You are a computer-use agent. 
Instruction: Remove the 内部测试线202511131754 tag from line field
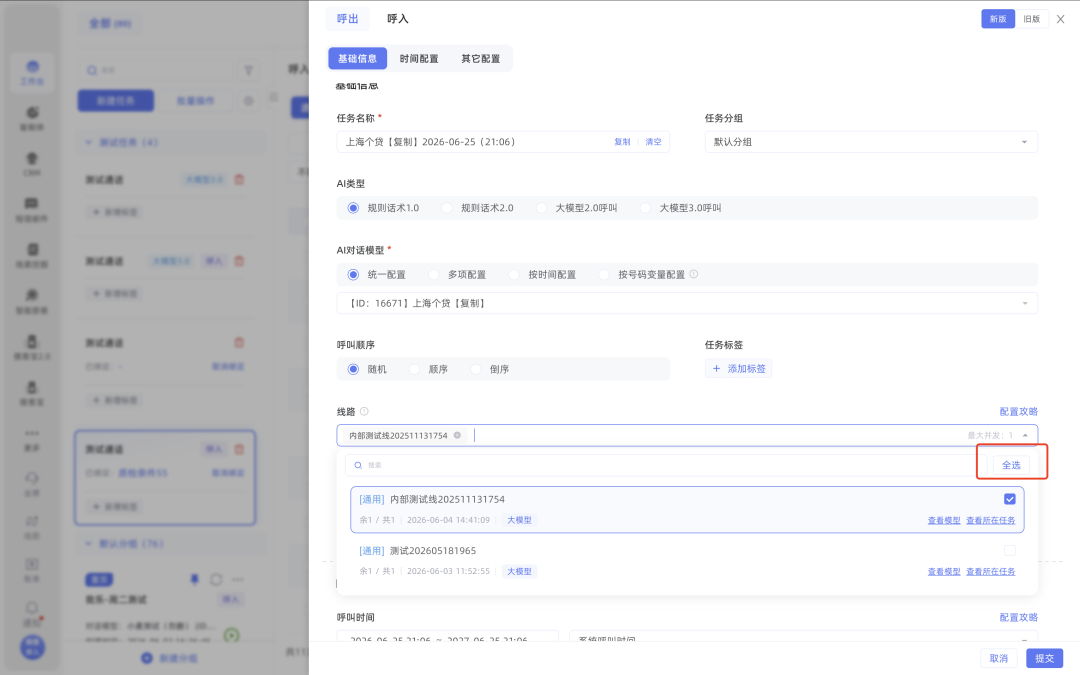coord(457,435)
